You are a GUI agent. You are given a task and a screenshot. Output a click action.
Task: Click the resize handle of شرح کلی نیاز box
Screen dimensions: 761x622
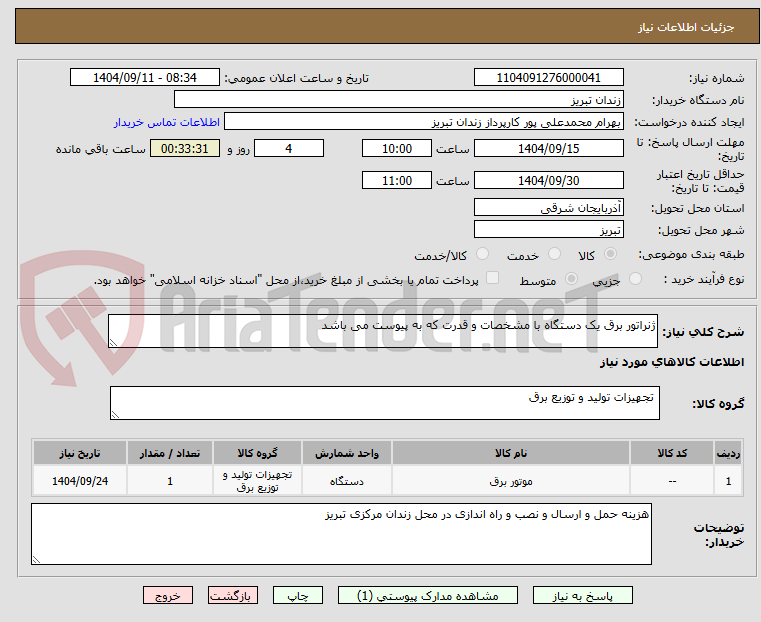(114, 343)
